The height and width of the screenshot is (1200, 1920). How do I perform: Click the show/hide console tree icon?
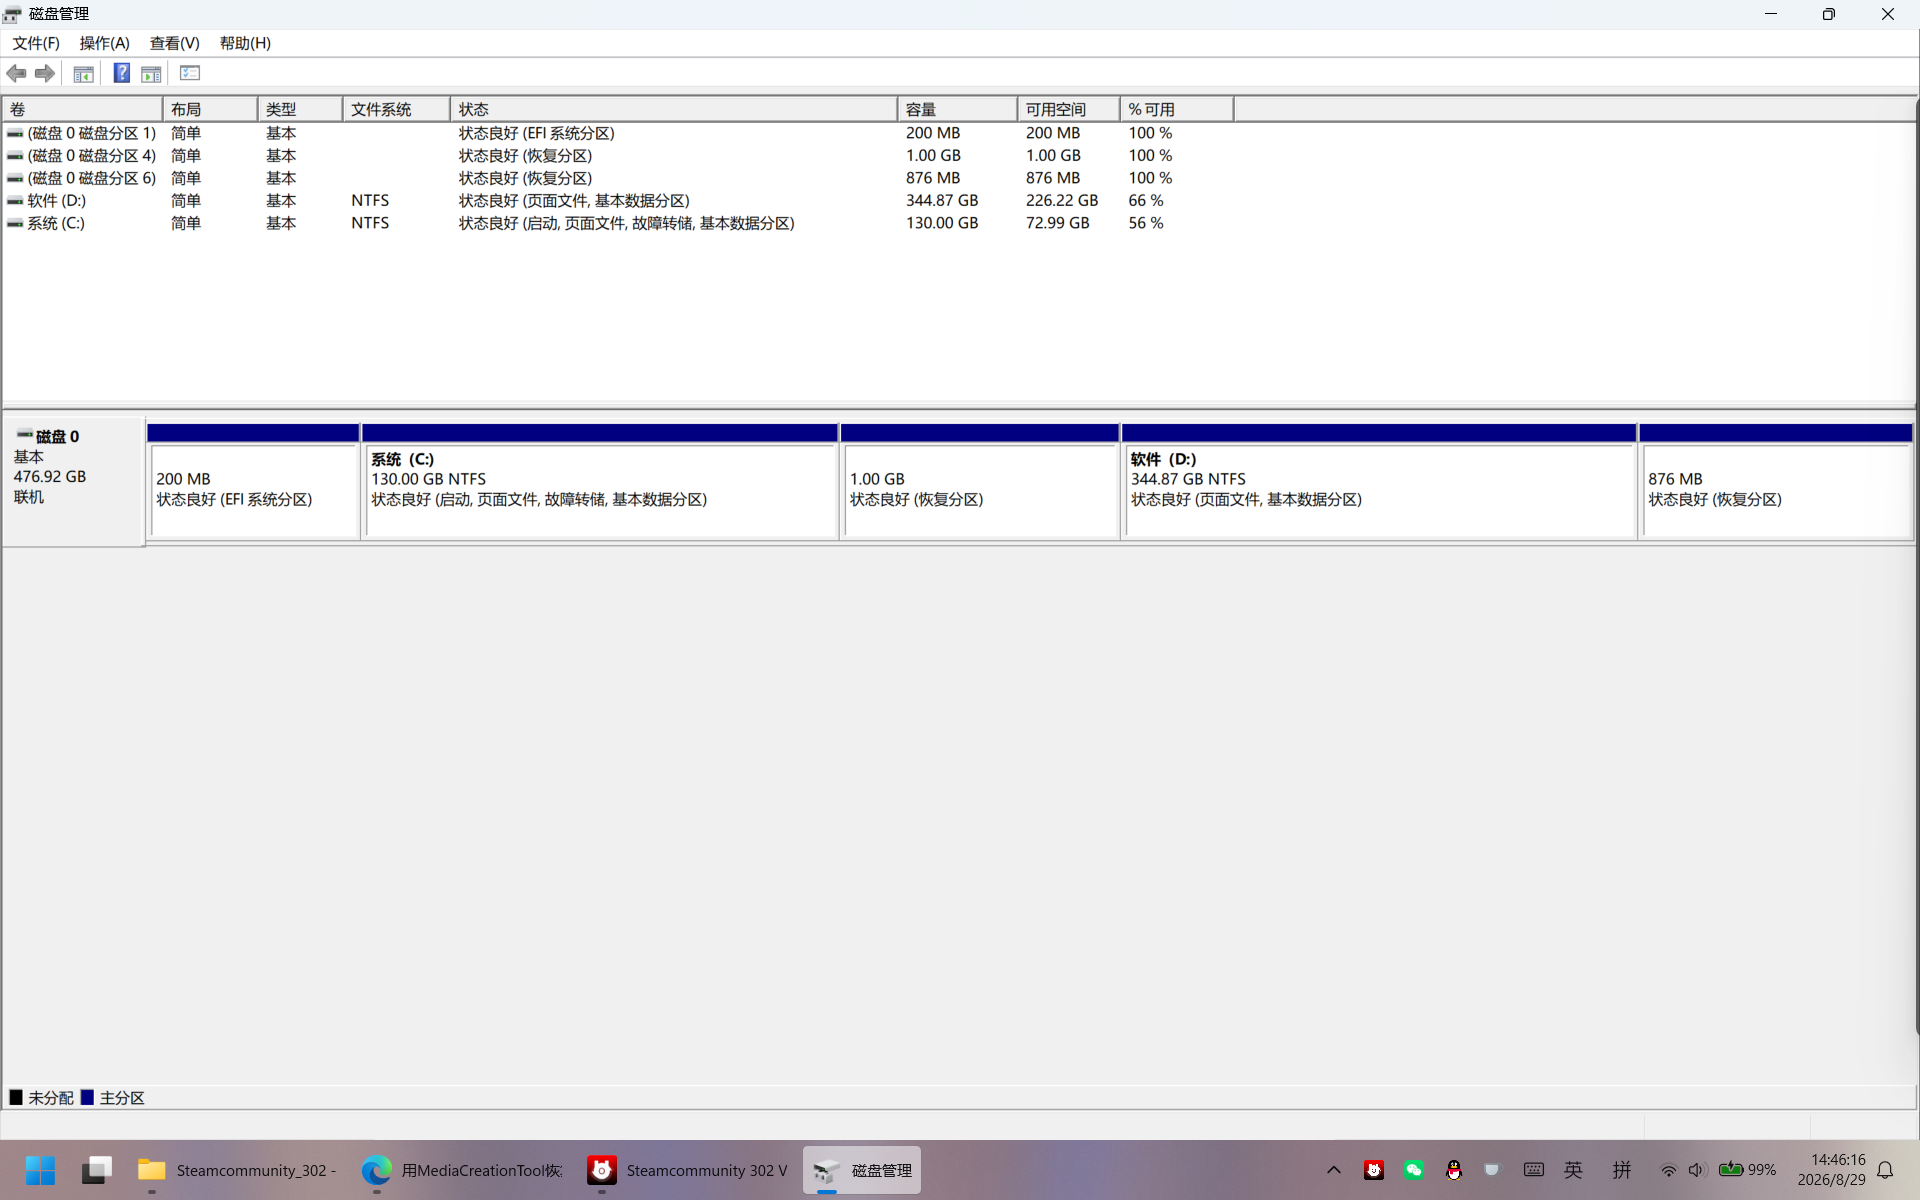click(x=84, y=73)
